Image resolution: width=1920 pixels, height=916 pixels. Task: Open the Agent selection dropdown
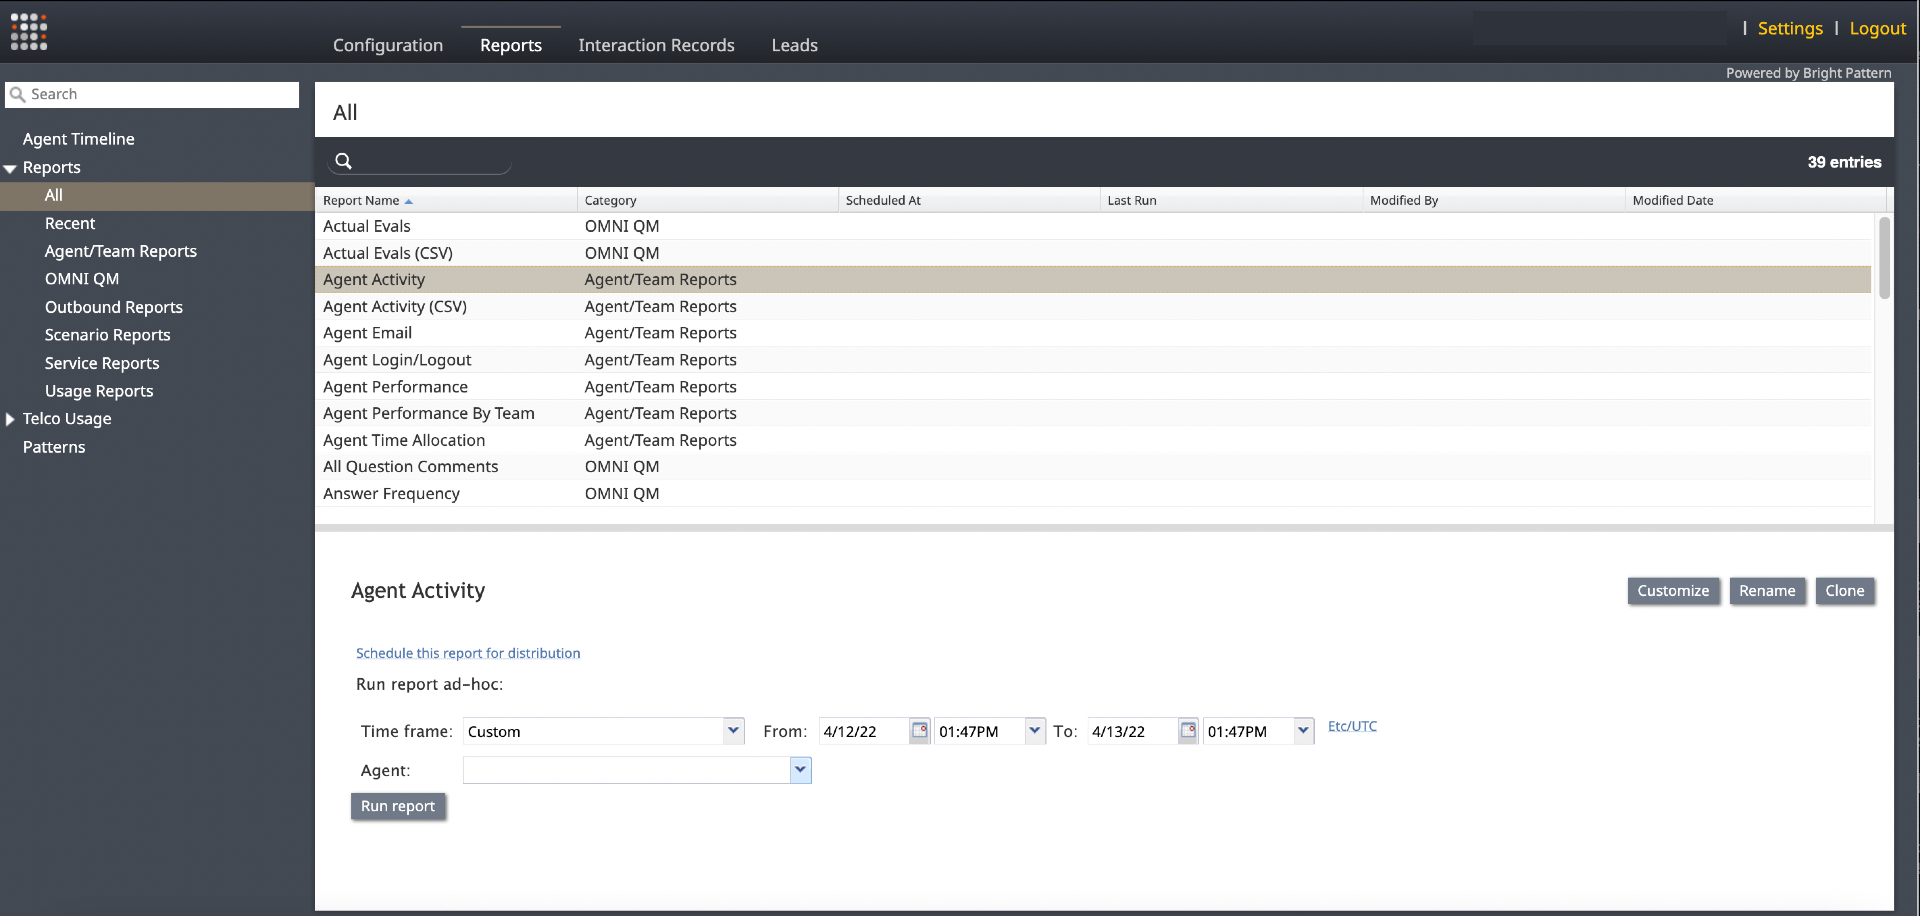[800, 770]
